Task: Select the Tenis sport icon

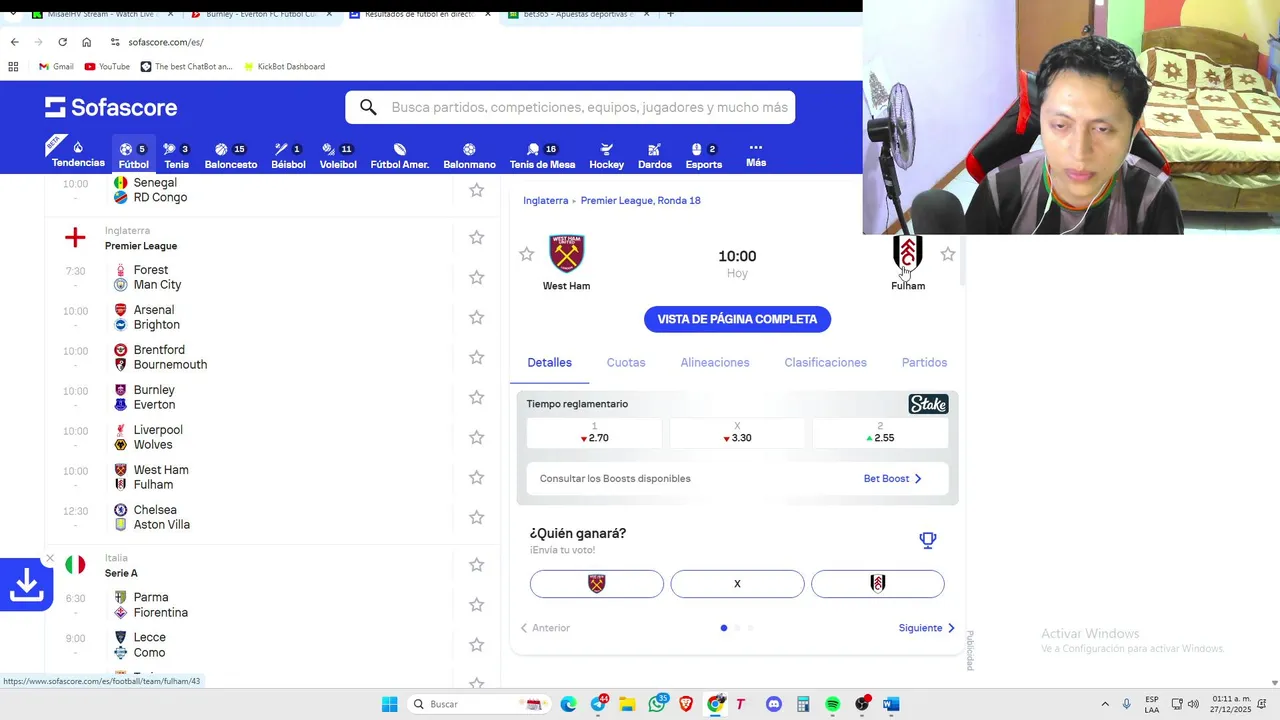Action: [x=176, y=155]
